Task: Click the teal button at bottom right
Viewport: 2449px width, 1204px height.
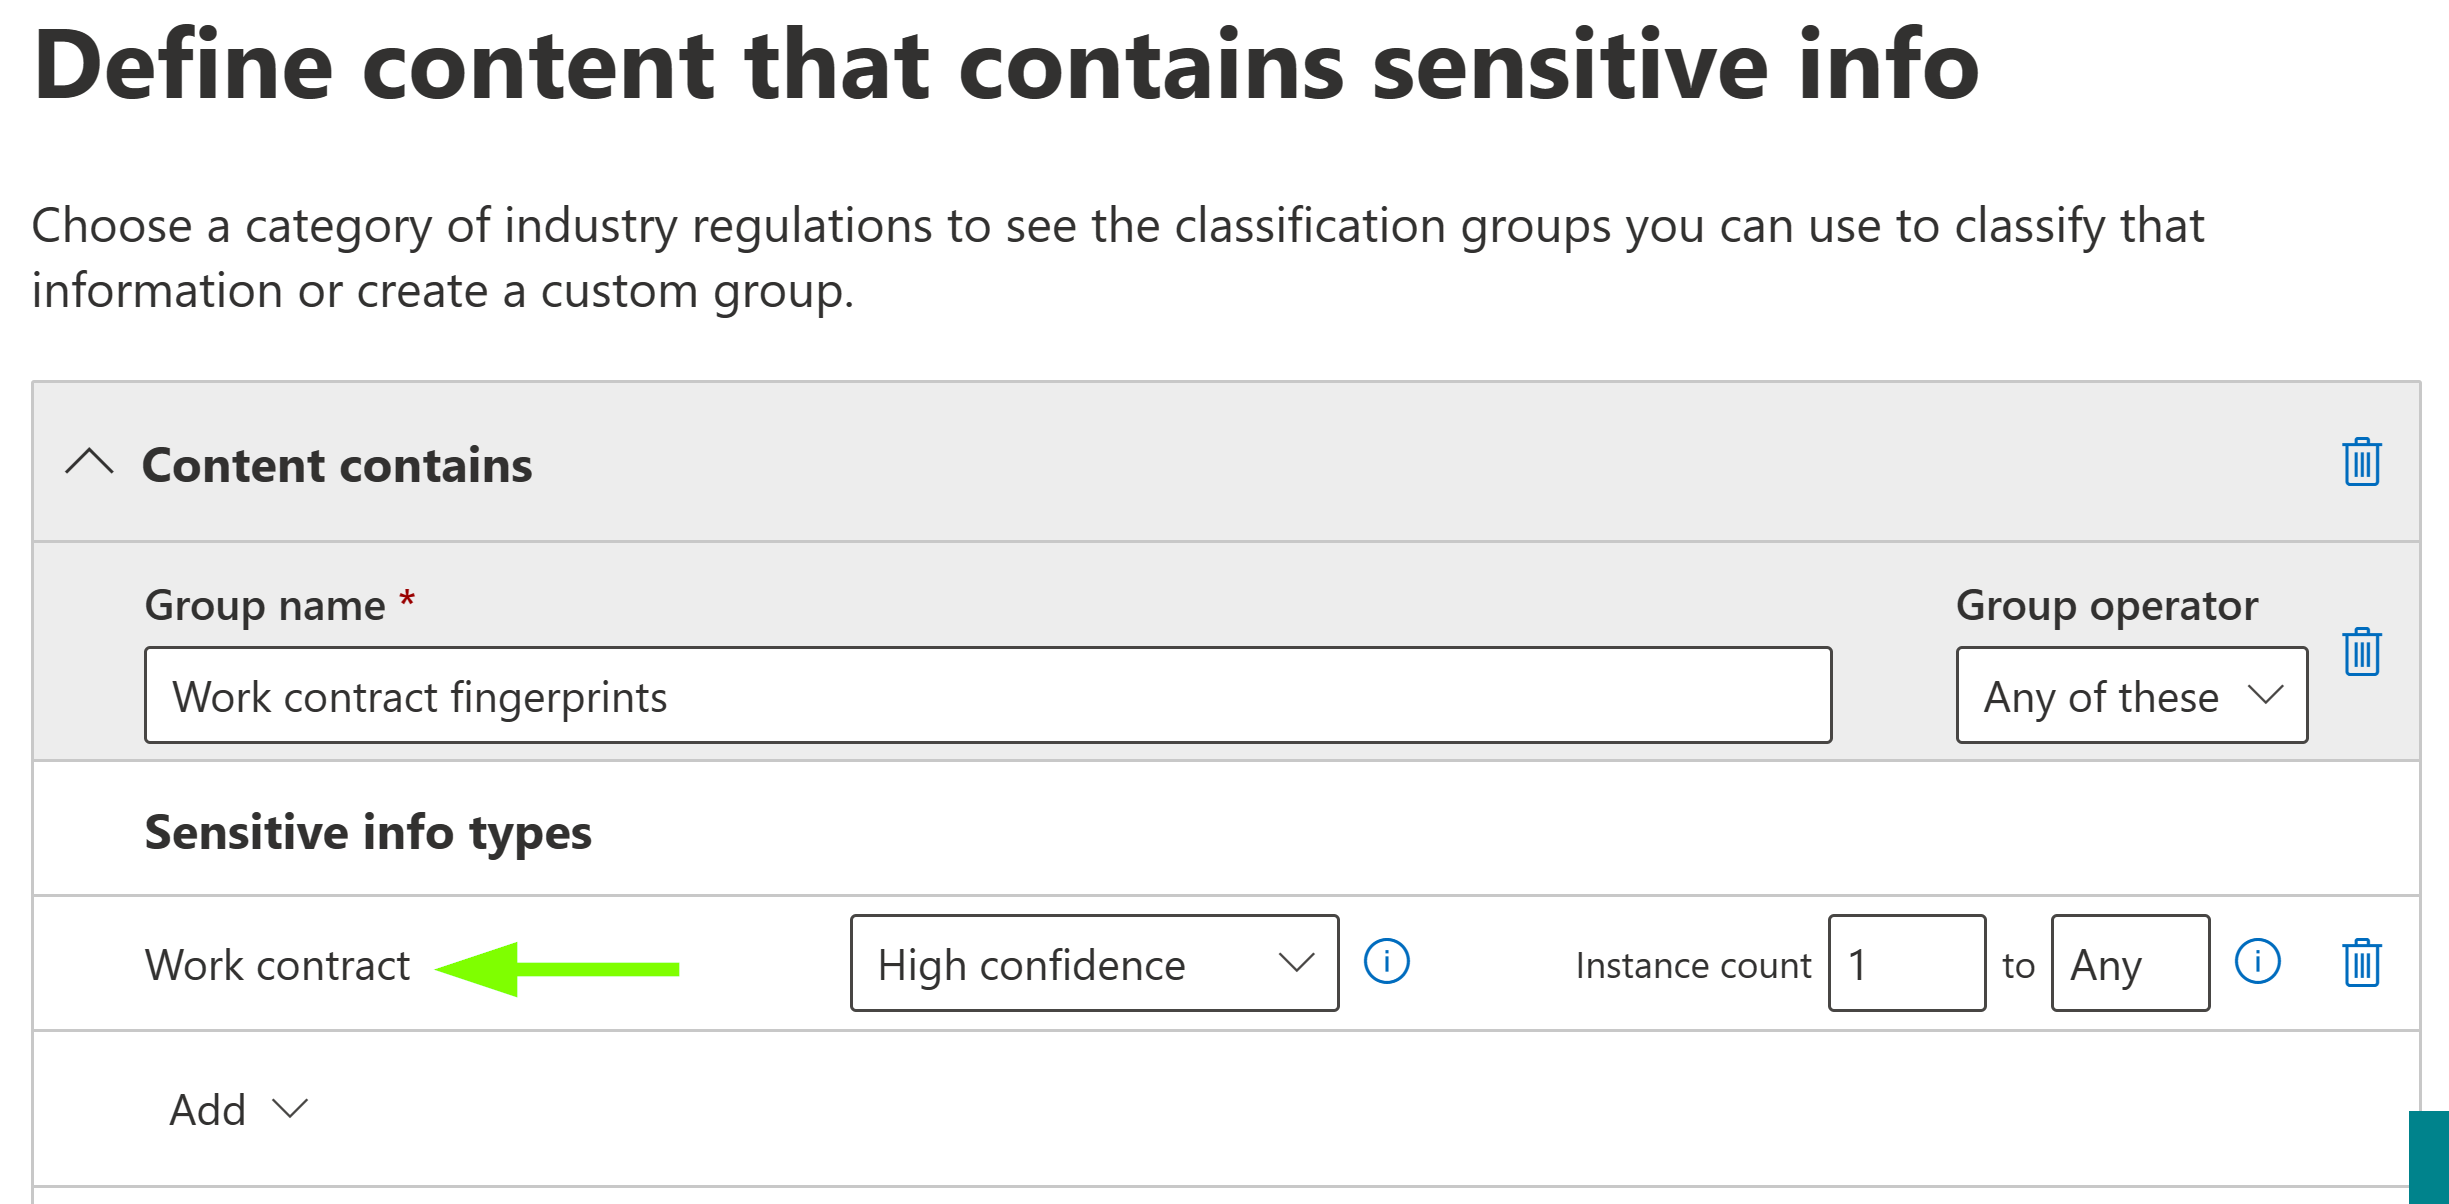Action: click(2429, 1157)
